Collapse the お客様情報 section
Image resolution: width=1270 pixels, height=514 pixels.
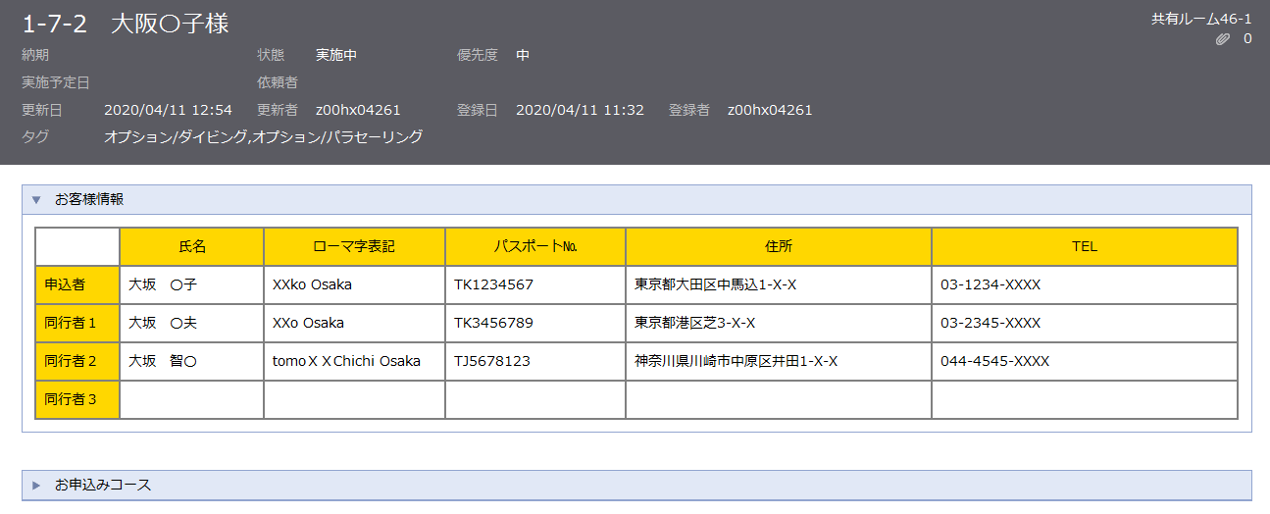point(36,199)
